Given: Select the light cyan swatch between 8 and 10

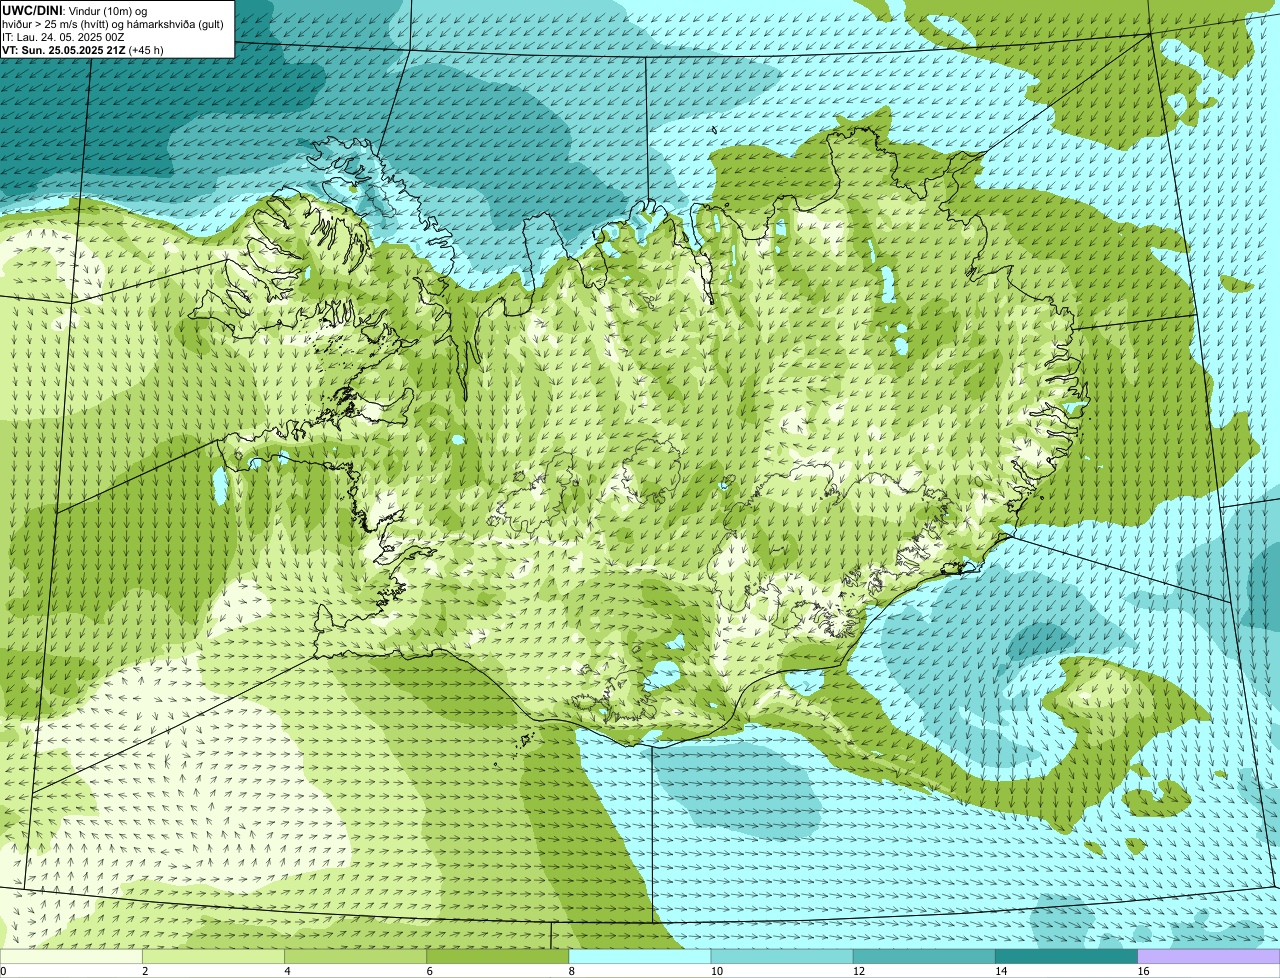Looking at the screenshot, I should tap(640, 957).
